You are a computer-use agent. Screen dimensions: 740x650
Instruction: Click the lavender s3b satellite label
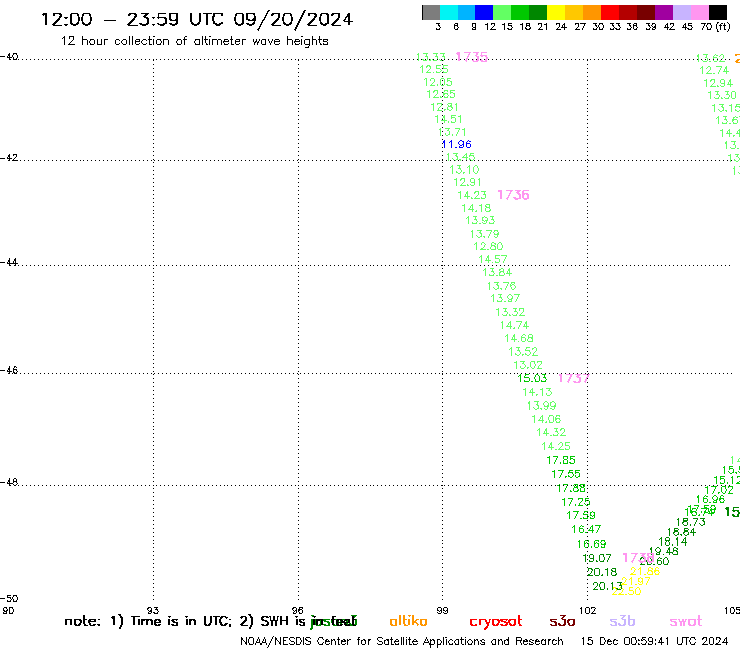tap(622, 621)
